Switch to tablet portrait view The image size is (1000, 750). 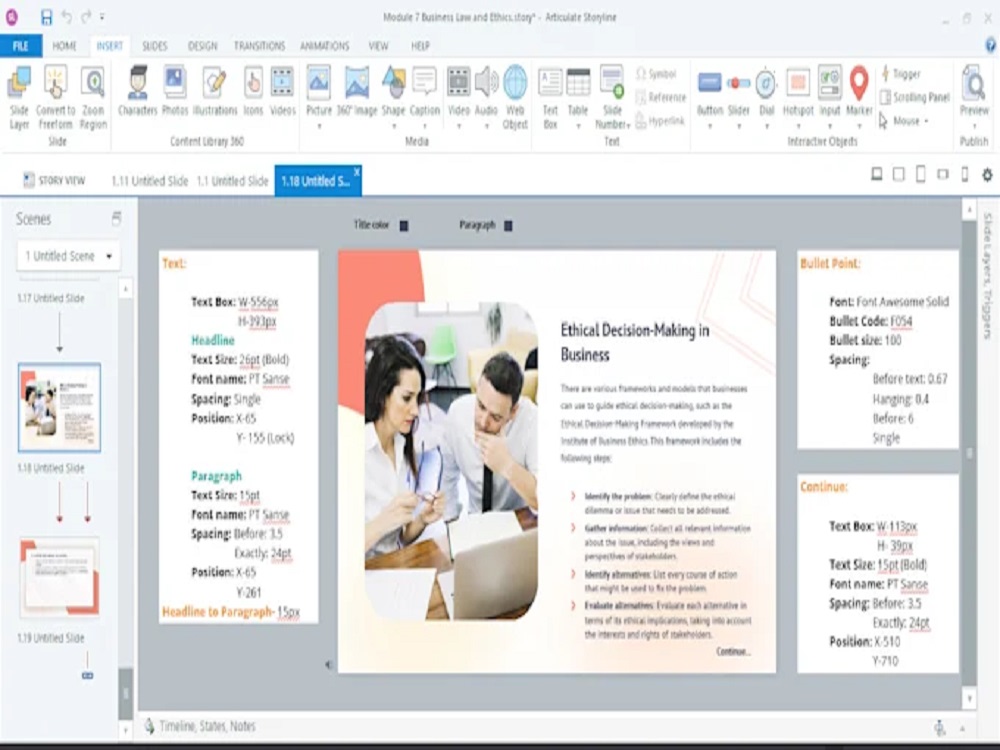point(920,173)
